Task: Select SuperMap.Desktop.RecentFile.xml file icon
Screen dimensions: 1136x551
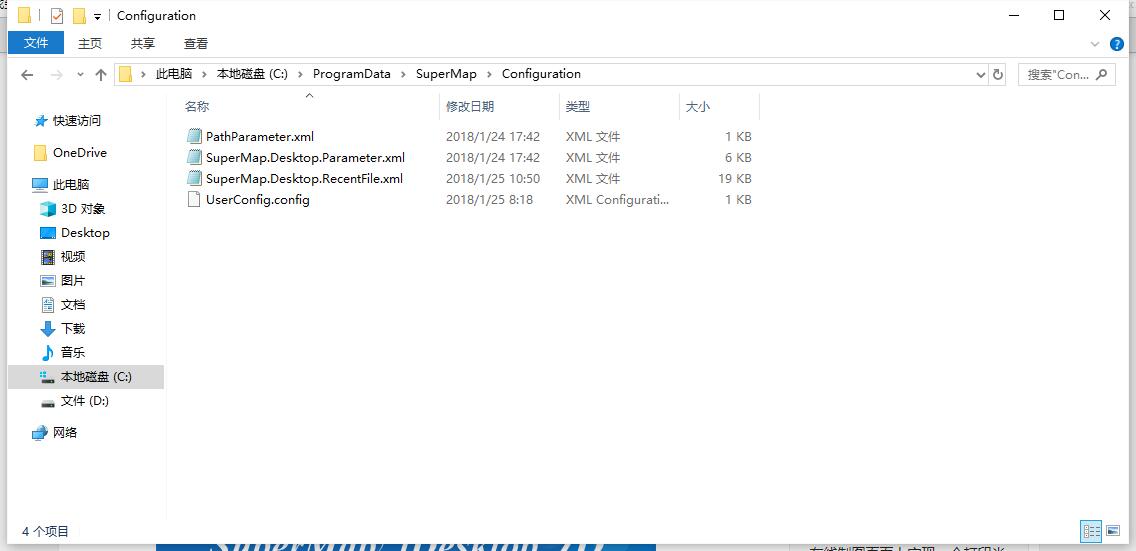Action: tap(193, 178)
